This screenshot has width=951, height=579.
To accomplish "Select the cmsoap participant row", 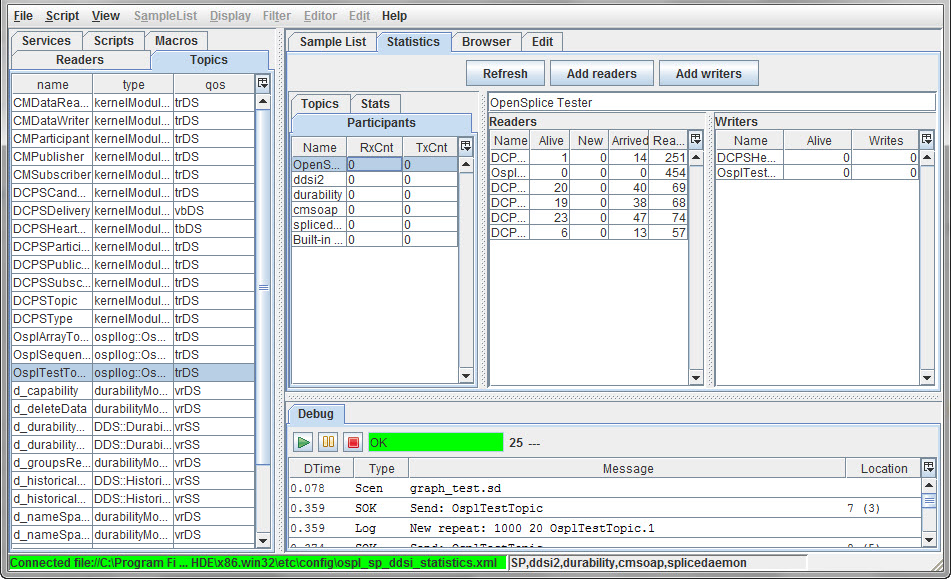I will pos(375,210).
